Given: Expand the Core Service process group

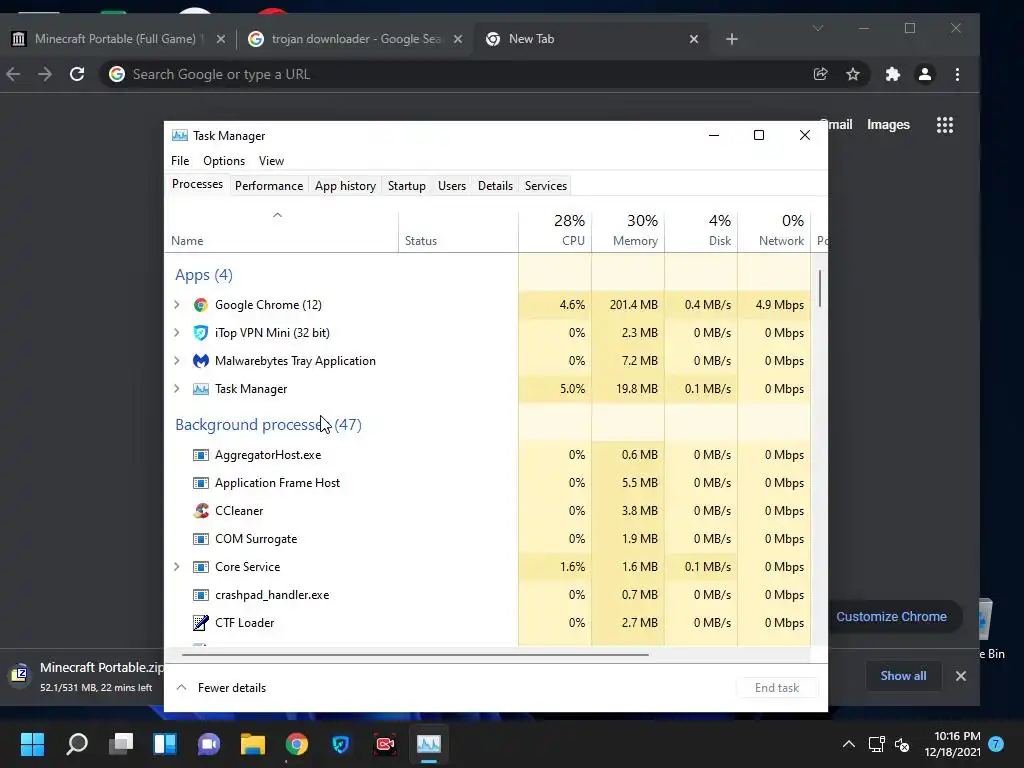Looking at the screenshot, I should click(x=176, y=568).
